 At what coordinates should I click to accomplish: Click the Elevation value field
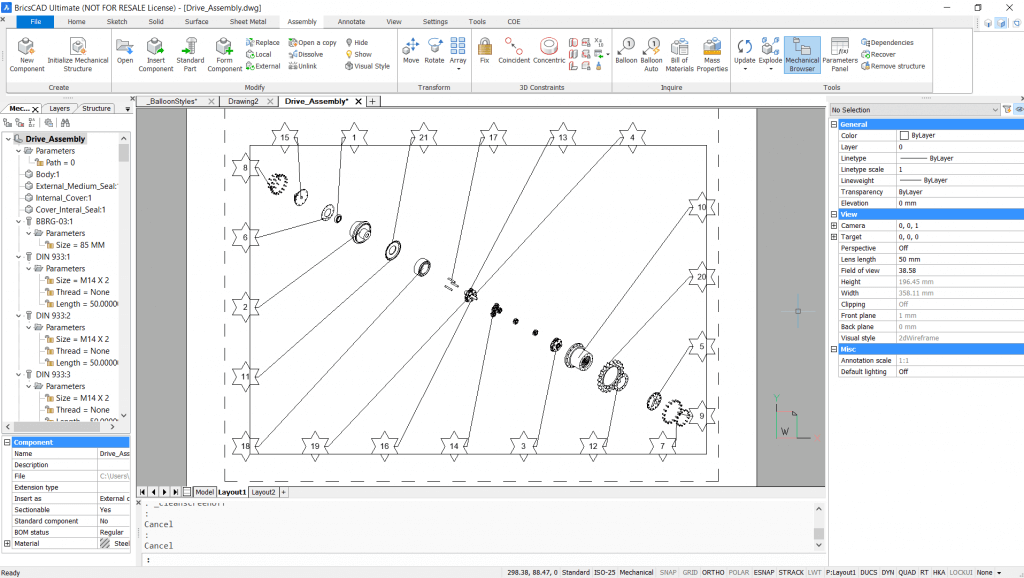click(x=960, y=203)
